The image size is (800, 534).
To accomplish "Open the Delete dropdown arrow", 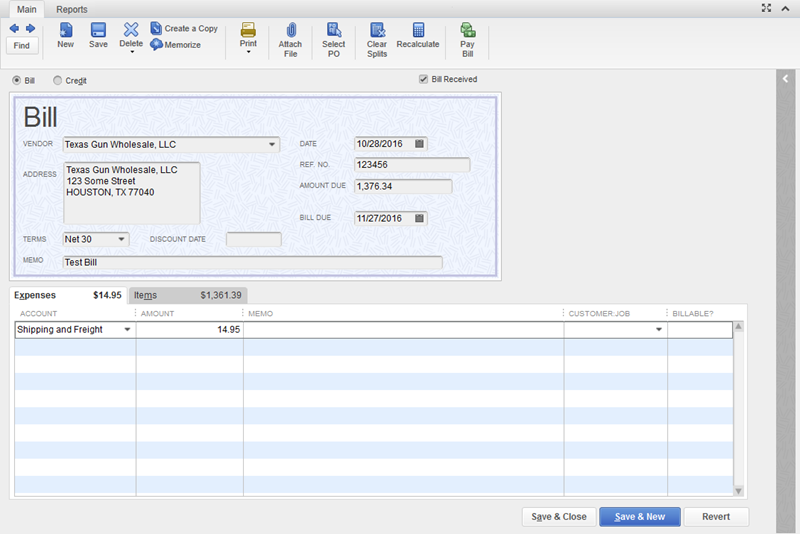I will [132, 52].
